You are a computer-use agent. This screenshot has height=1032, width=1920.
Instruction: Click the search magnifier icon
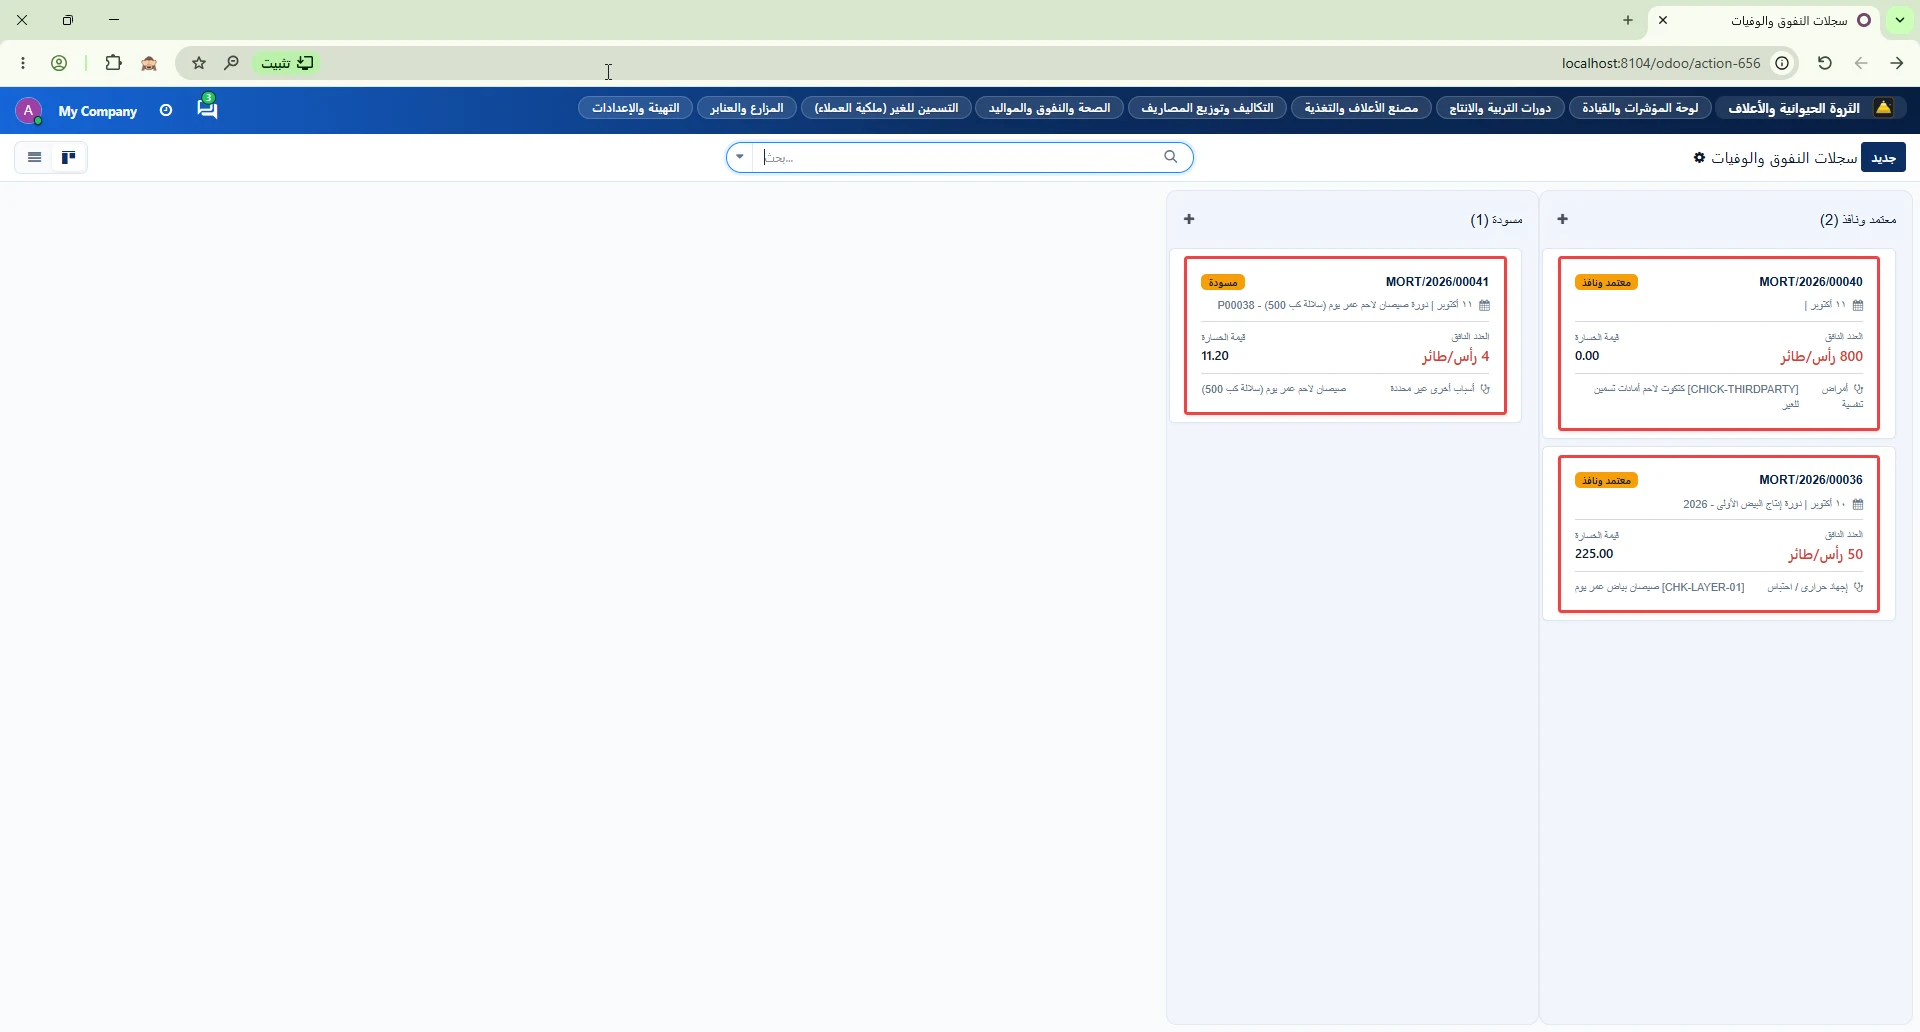(1170, 157)
